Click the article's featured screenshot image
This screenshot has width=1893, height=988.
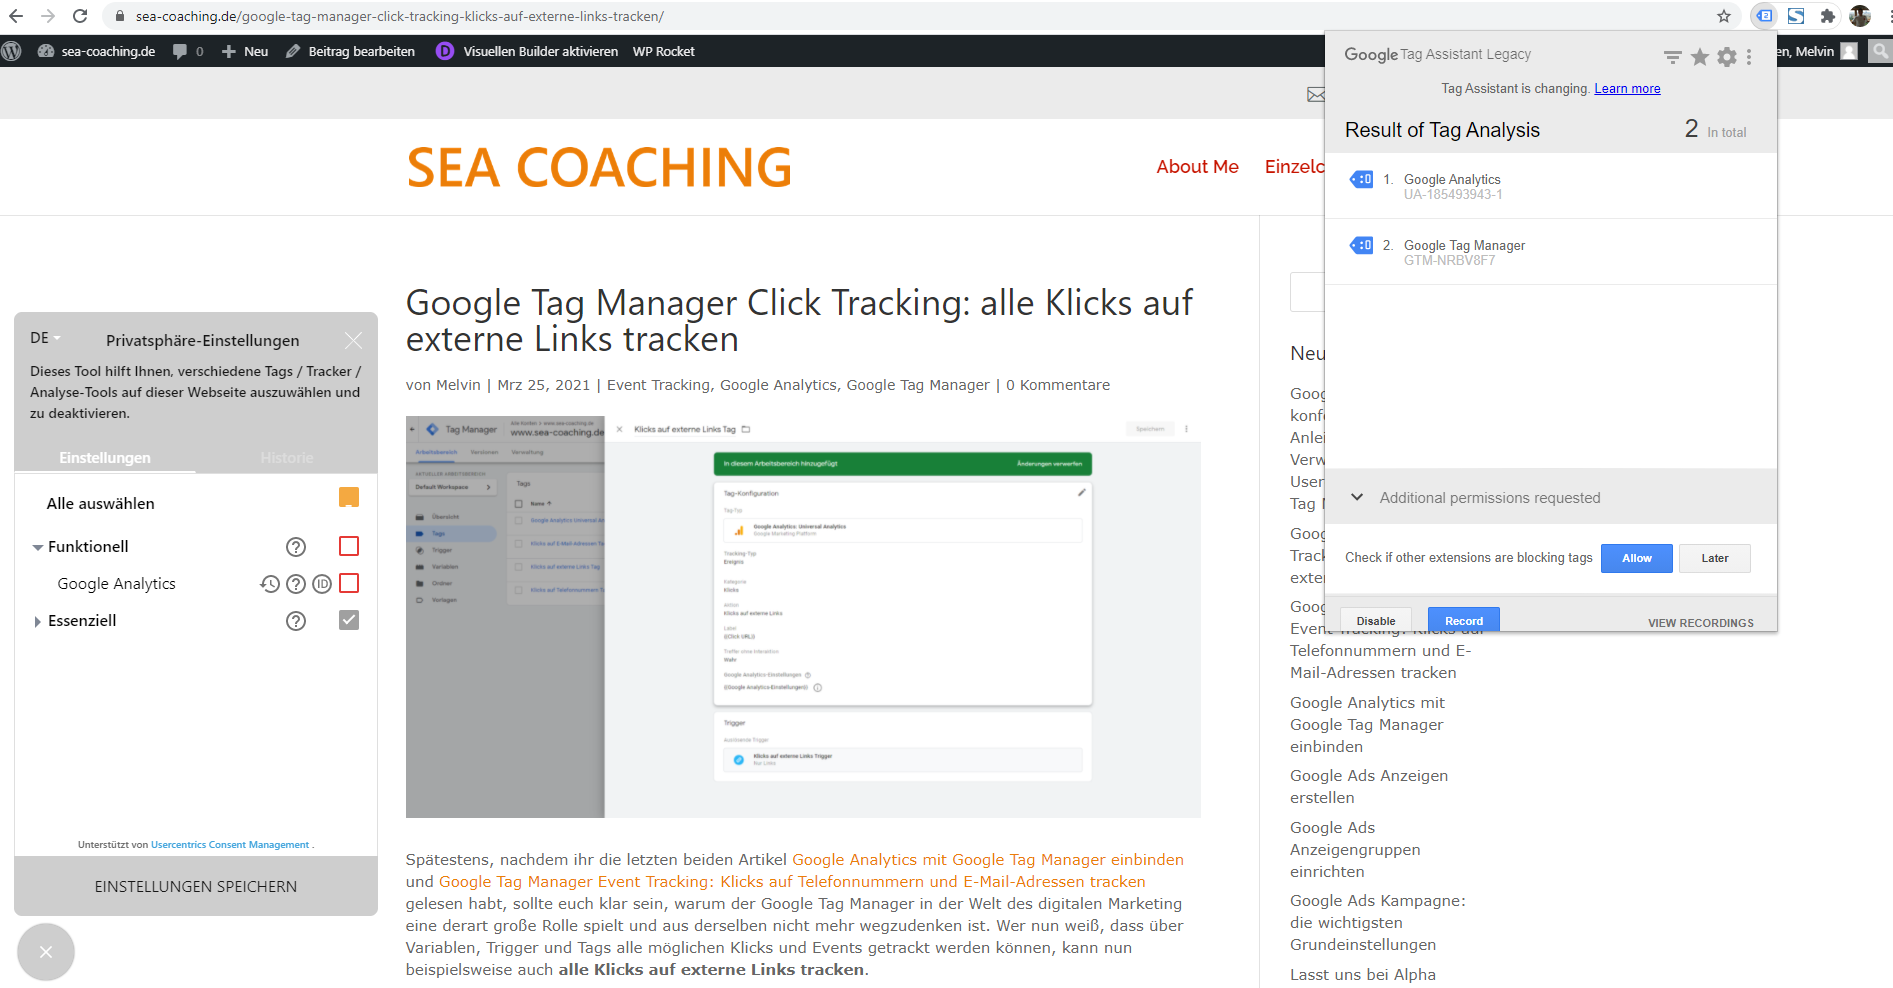point(803,617)
